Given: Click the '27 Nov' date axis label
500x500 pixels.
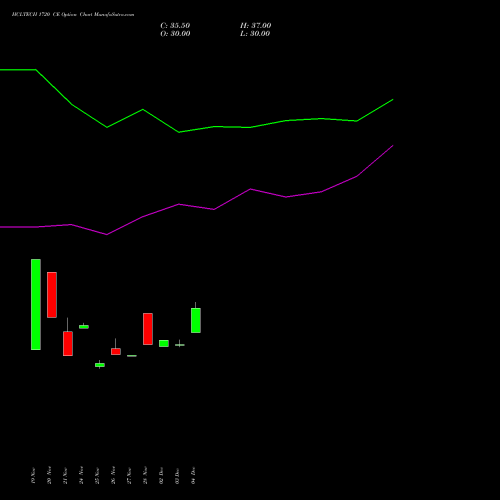Looking at the screenshot, I should click(129, 476).
